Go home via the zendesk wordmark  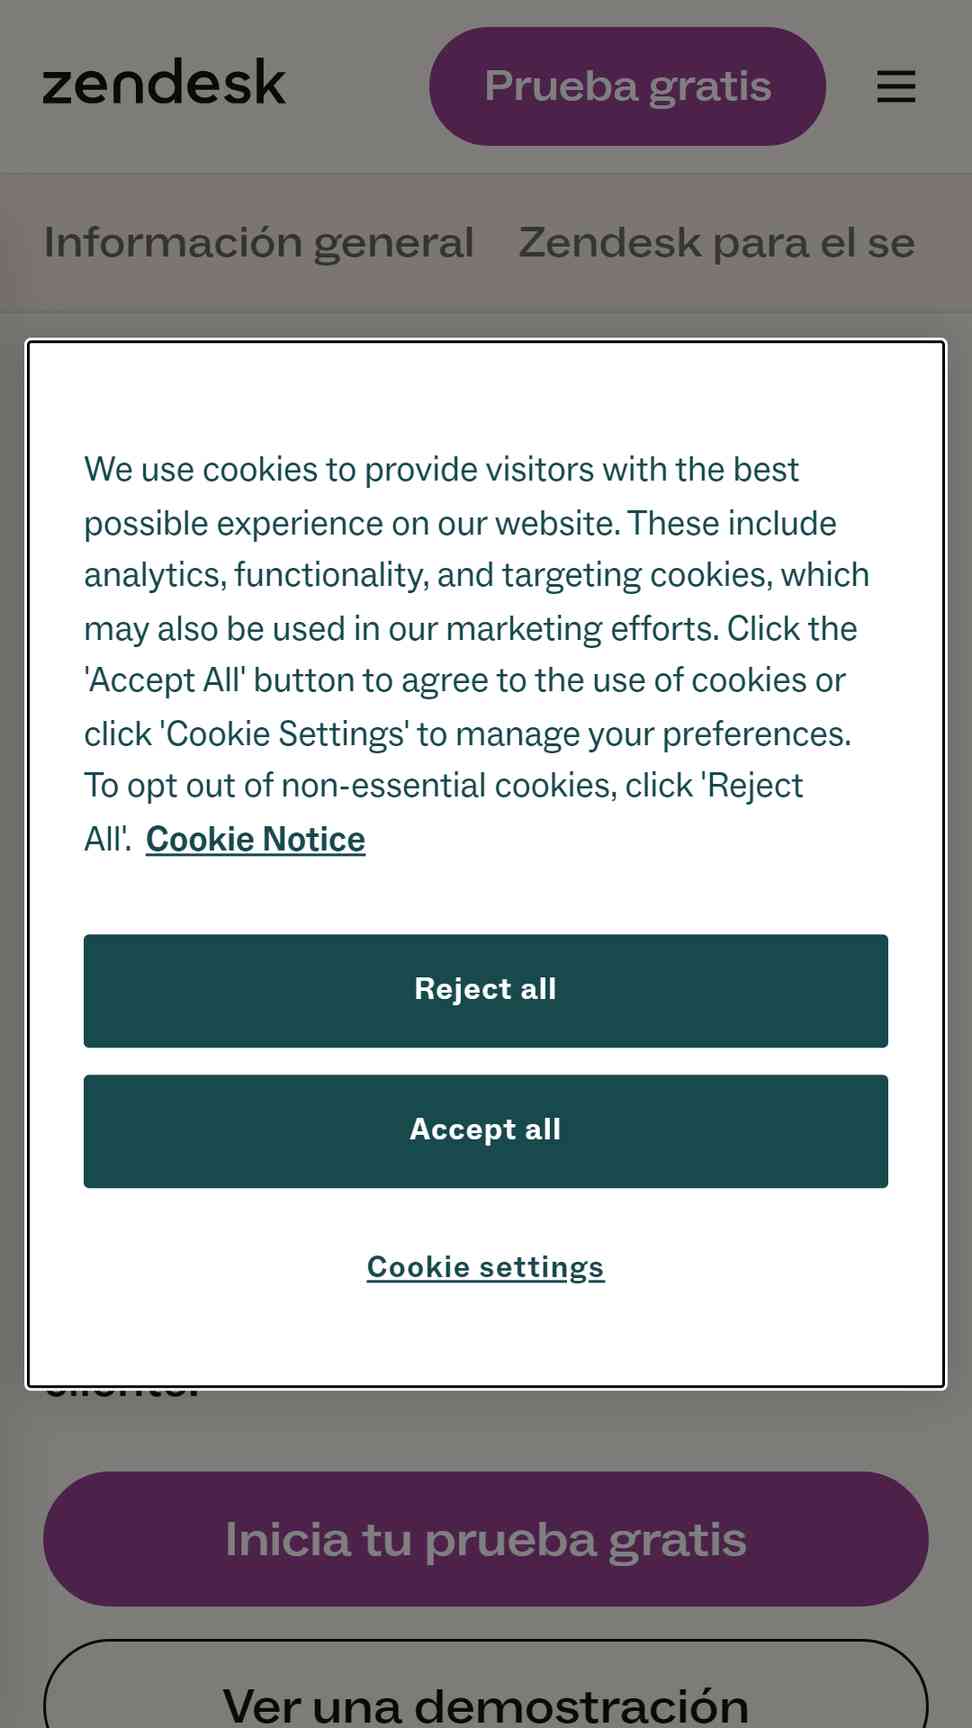coord(164,82)
